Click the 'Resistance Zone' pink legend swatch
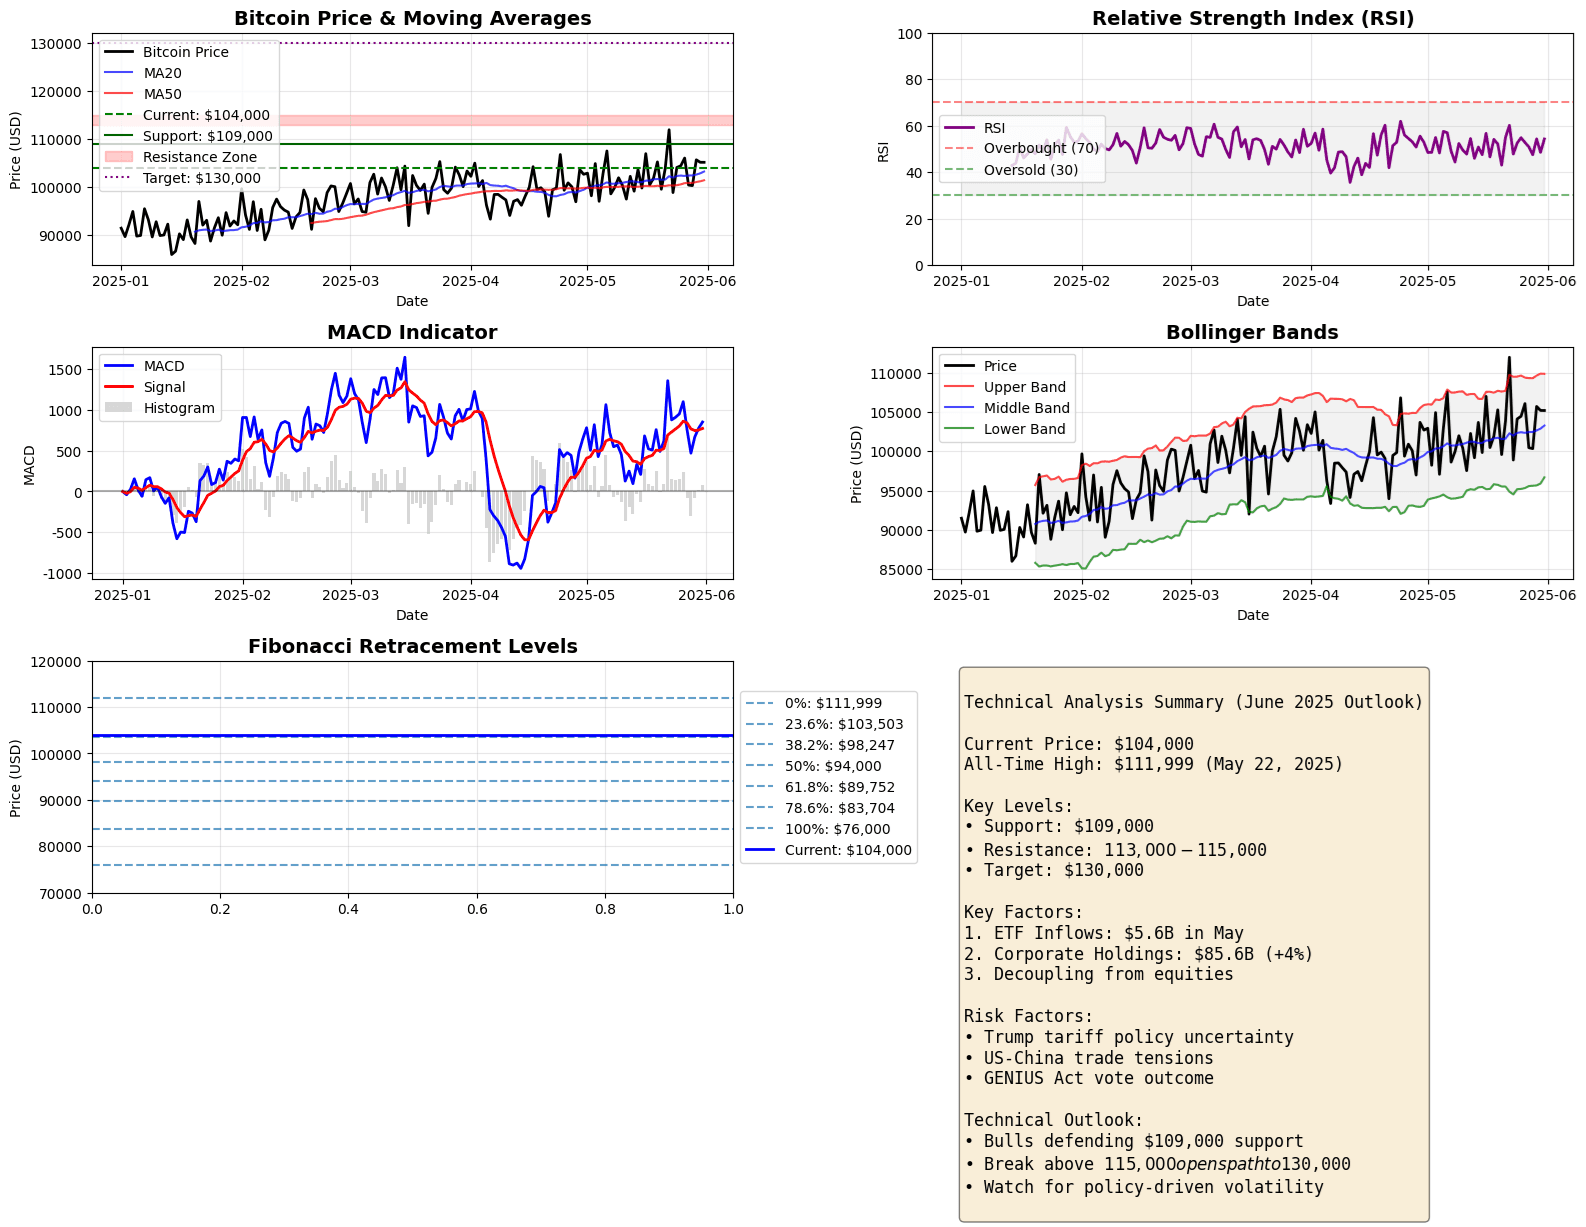The height and width of the screenshot is (1227, 1586). [119, 157]
